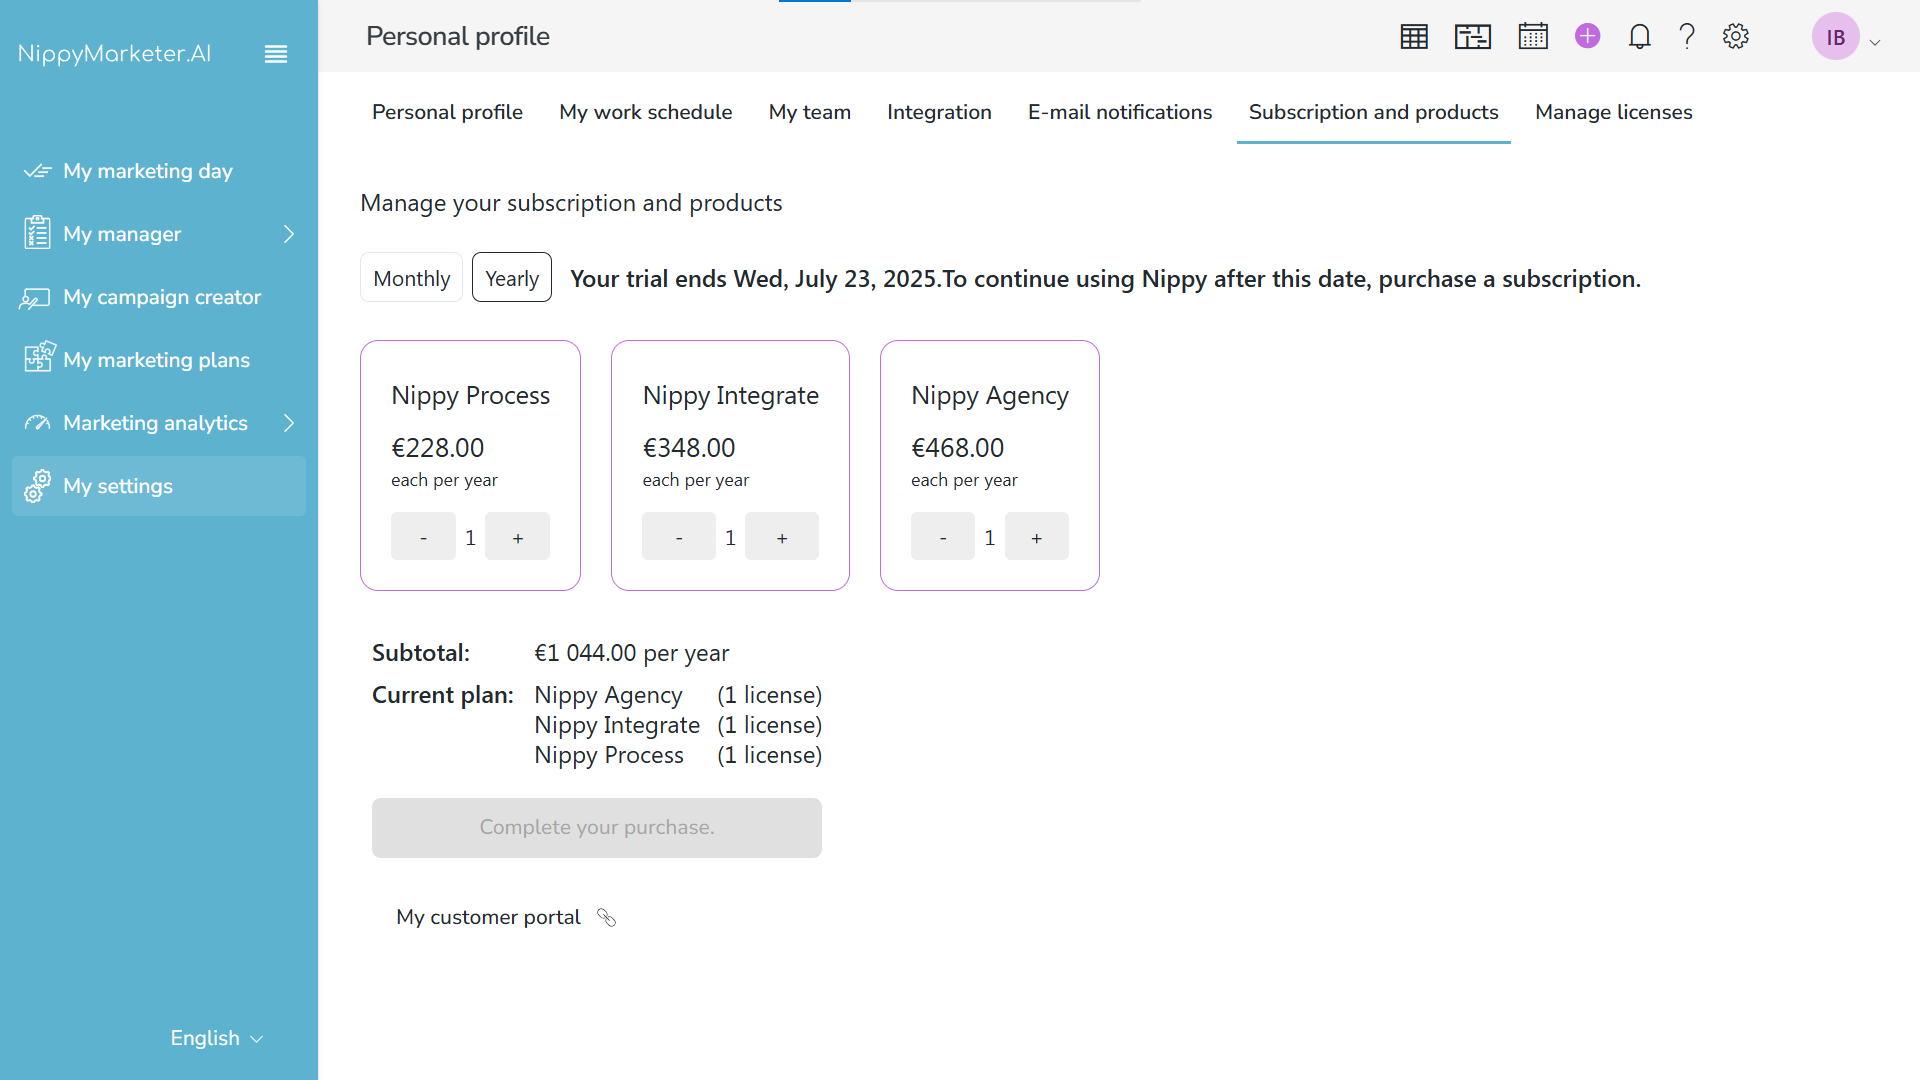1920x1080 pixels.
Task: Click the customer portal link icon
Action: pyautogui.click(x=606, y=917)
